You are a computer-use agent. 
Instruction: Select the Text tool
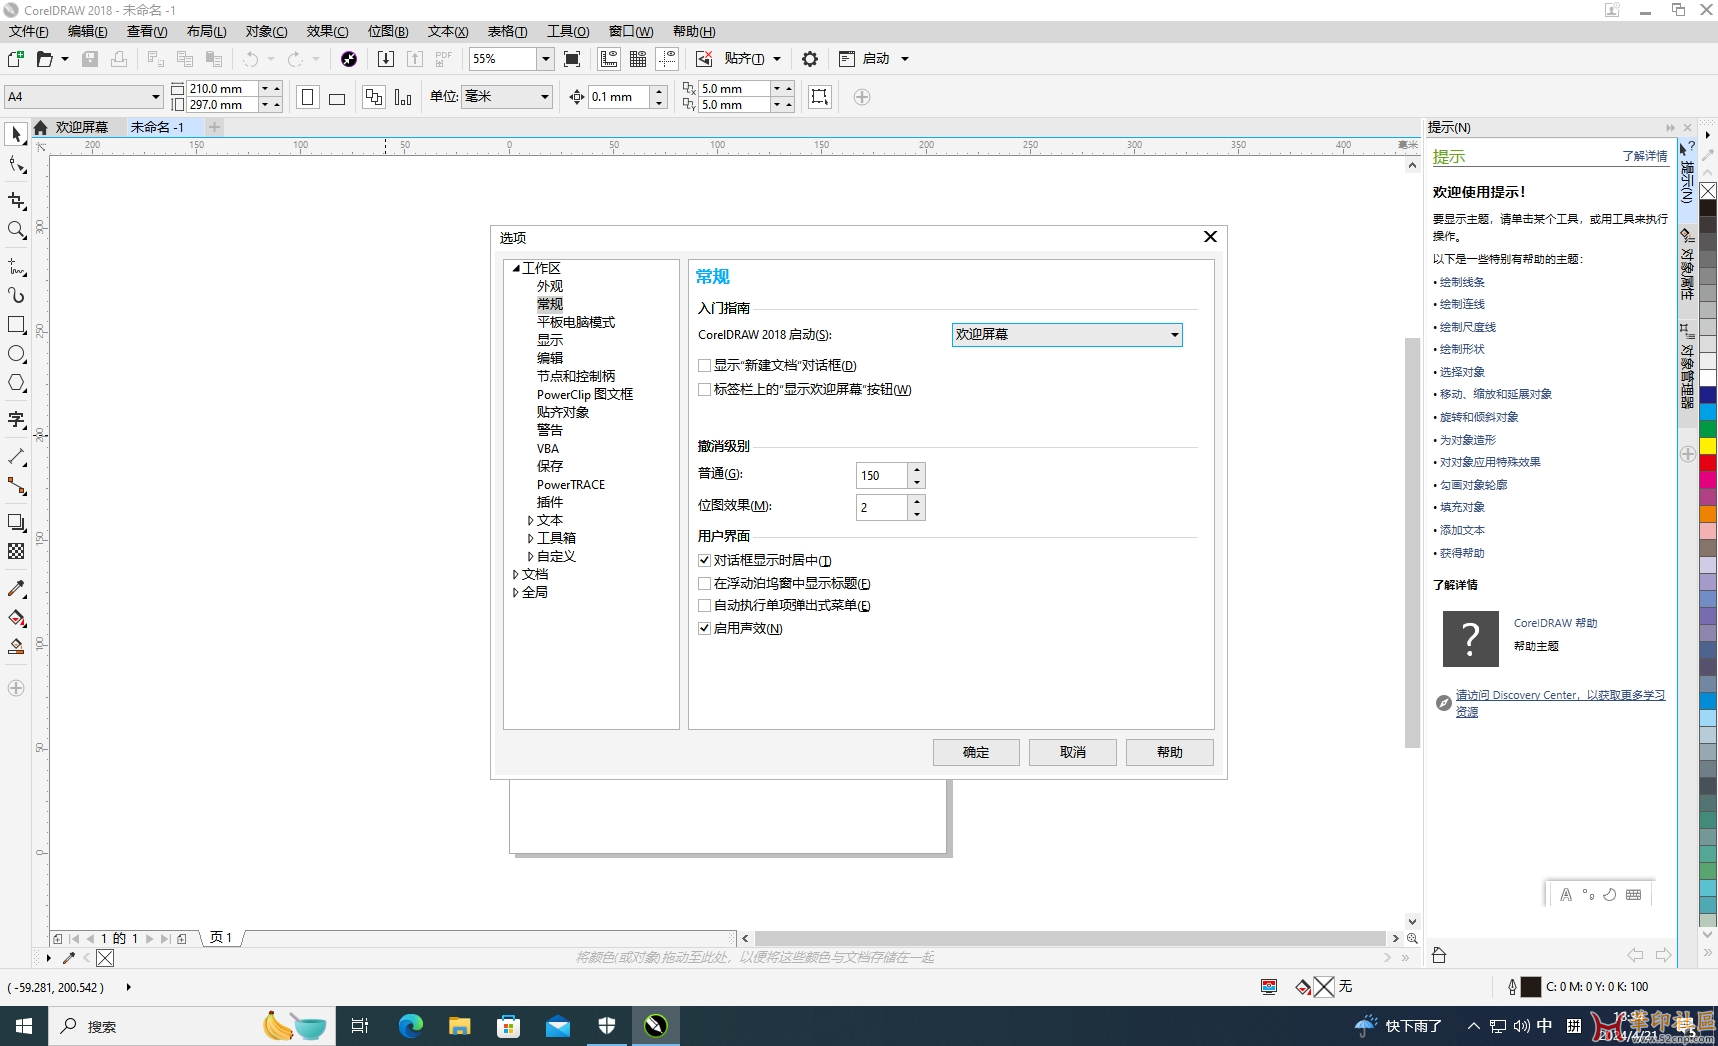[16, 420]
